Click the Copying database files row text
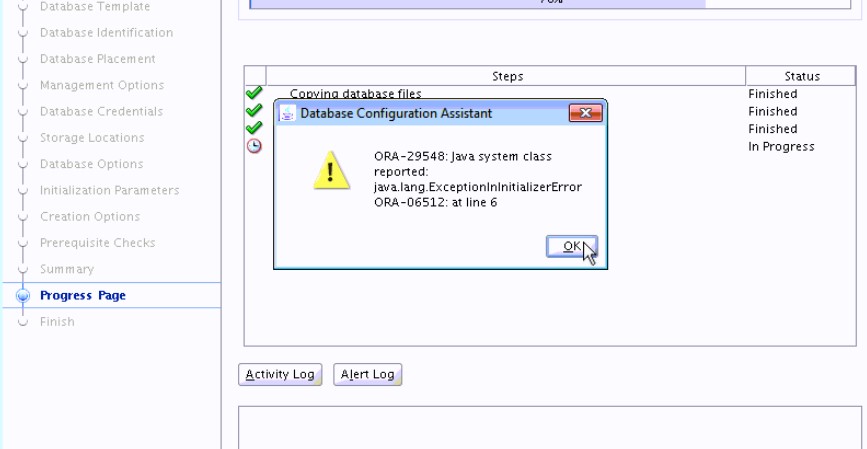 click(x=356, y=94)
